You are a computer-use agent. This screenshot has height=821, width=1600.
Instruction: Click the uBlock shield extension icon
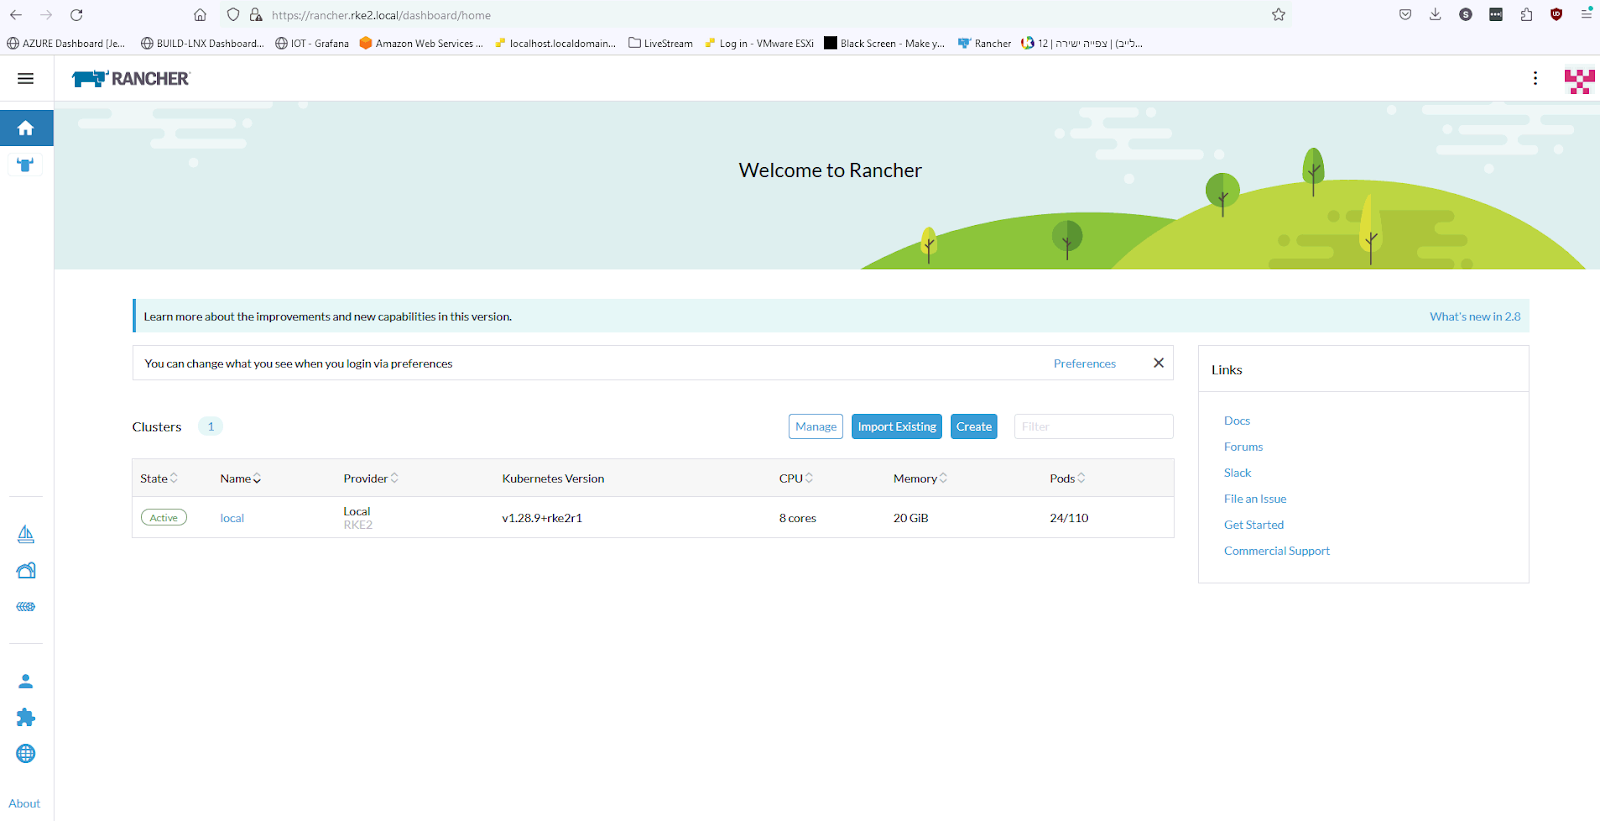coord(1556,15)
